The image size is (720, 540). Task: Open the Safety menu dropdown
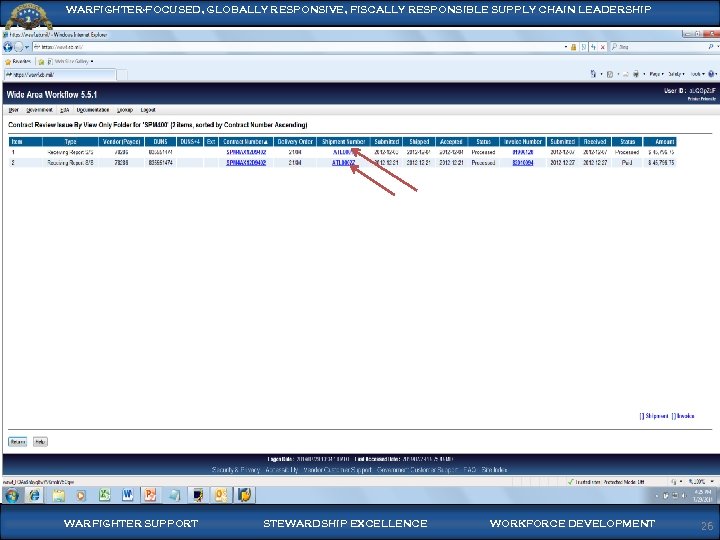(676, 74)
